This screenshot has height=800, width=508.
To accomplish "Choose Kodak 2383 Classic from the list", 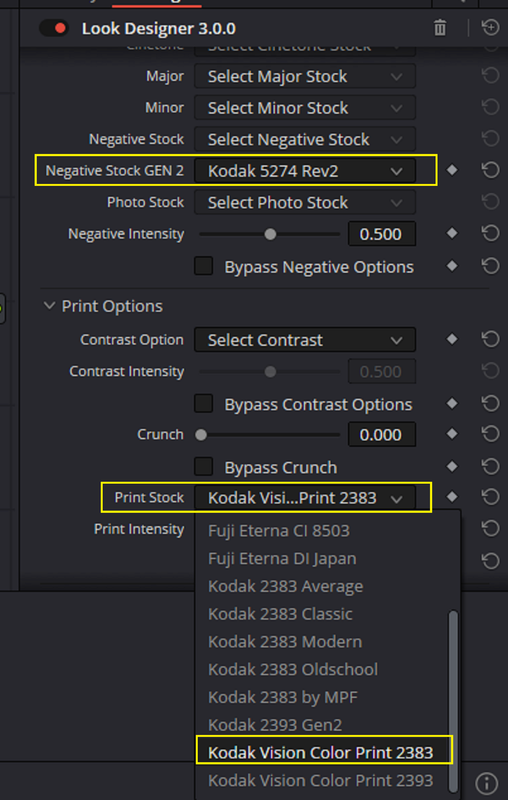I will click(280, 614).
